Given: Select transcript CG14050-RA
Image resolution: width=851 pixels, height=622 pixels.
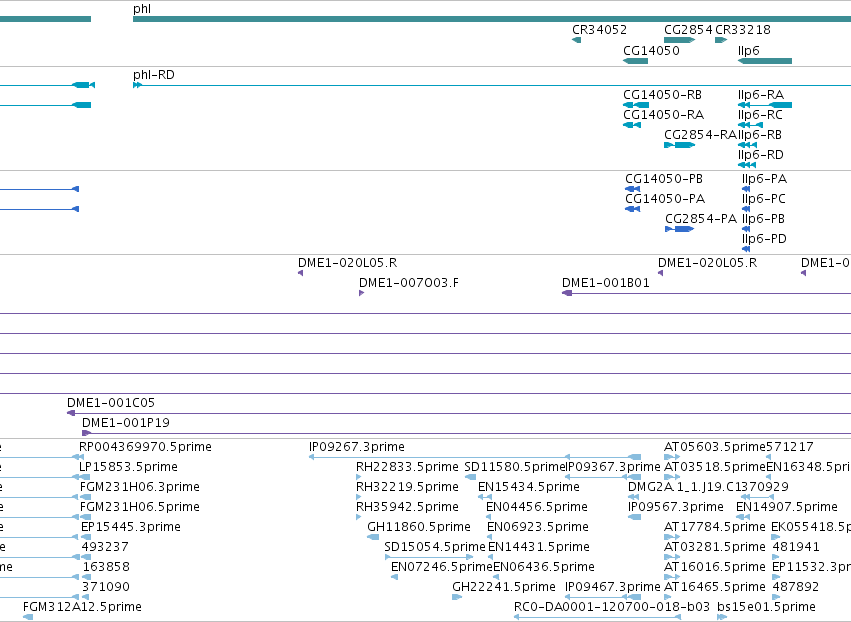Looking at the screenshot, I should [x=663, y=115].
